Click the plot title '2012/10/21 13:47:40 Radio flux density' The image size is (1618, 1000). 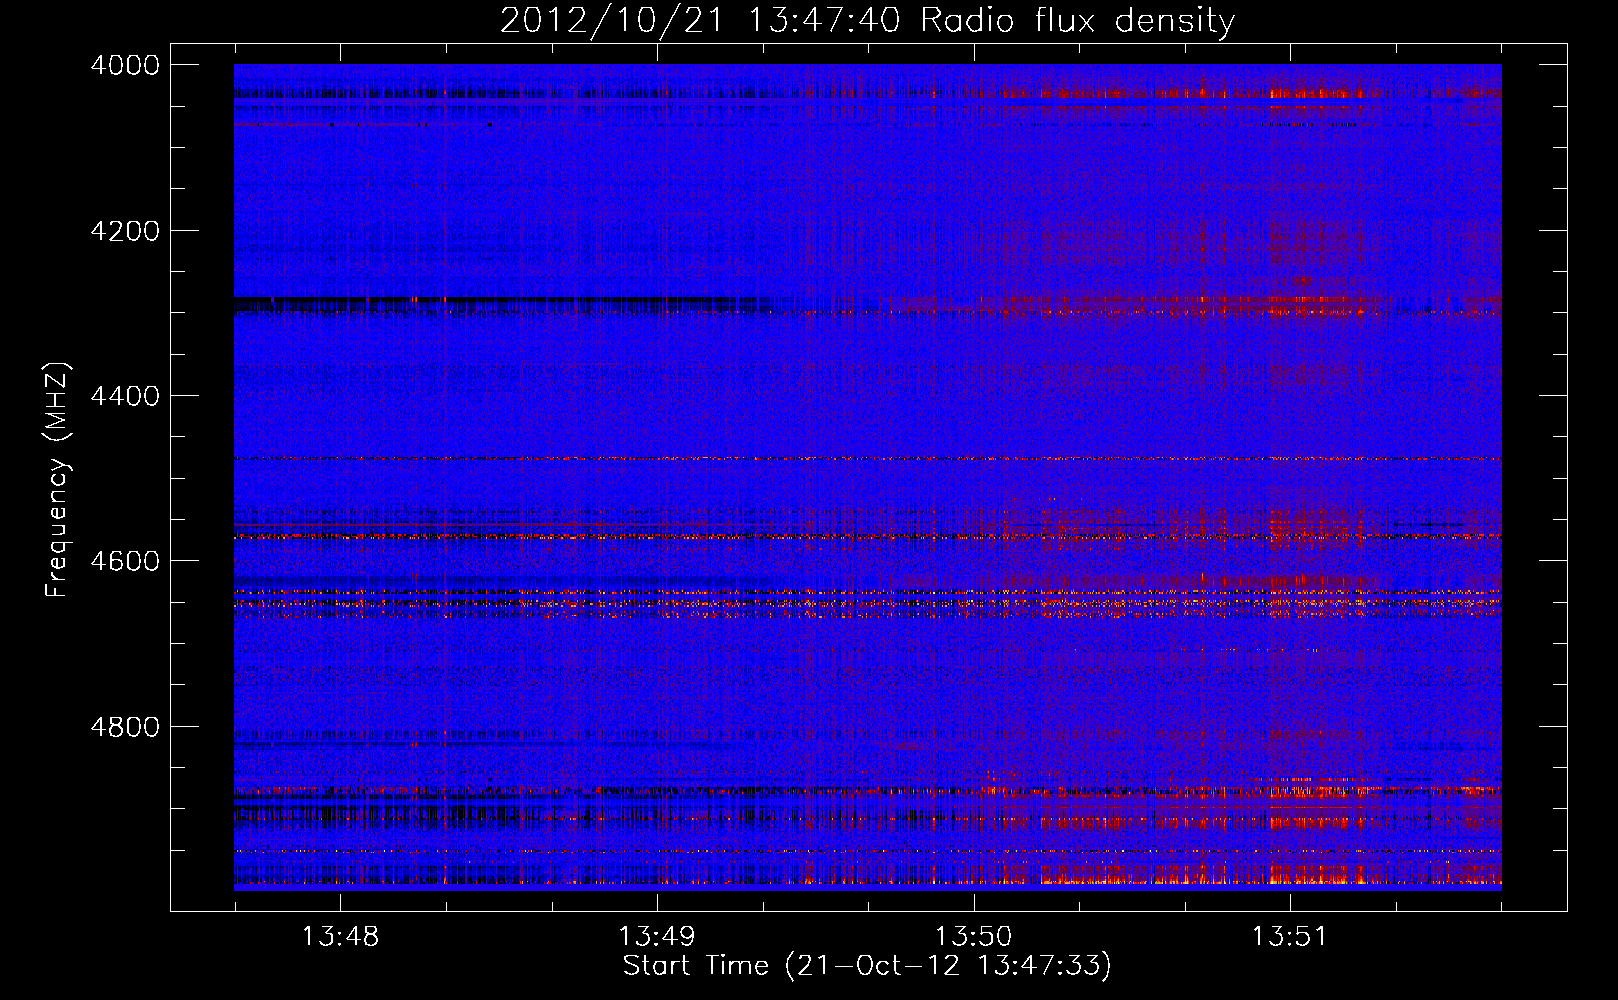(867, 21)
